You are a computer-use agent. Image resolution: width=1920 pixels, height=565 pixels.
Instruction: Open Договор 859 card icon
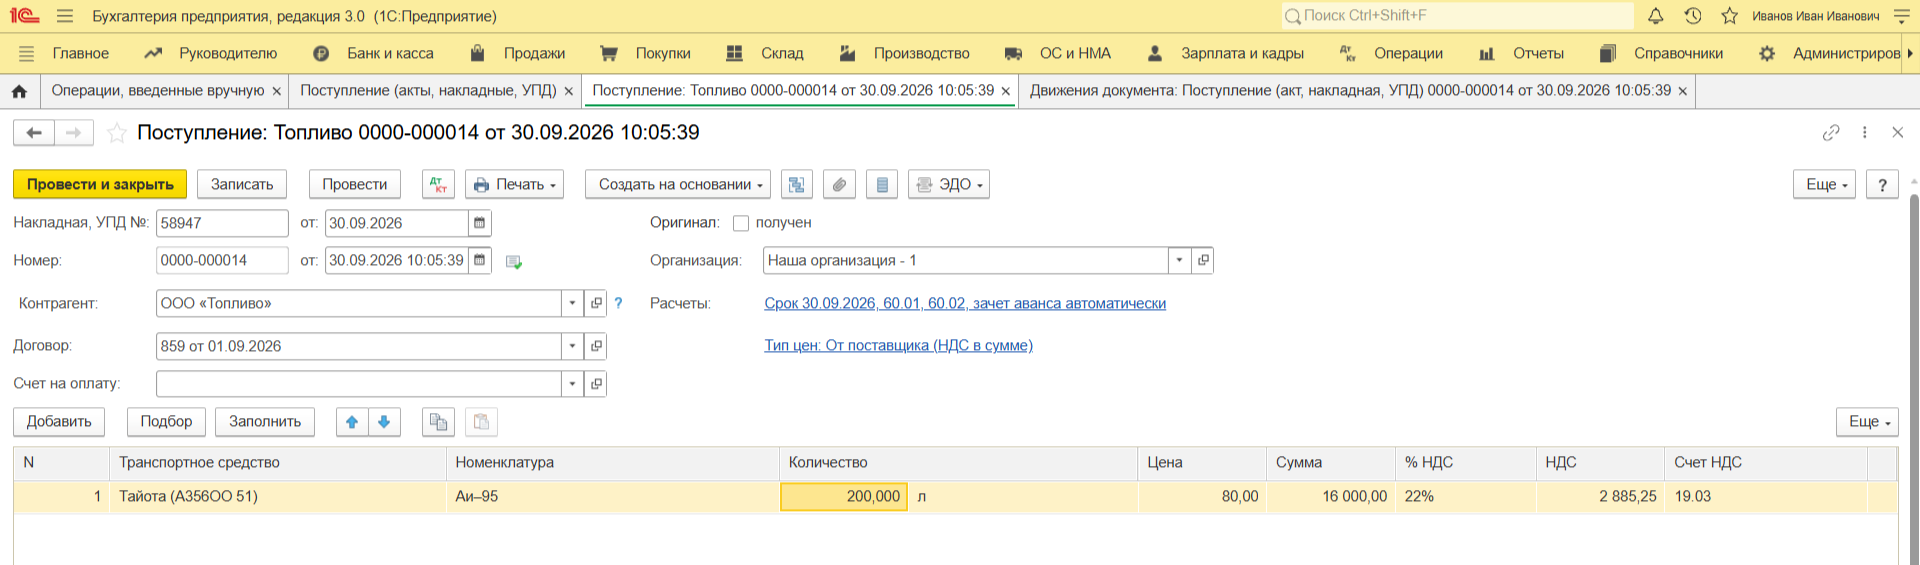click(596, 346)
